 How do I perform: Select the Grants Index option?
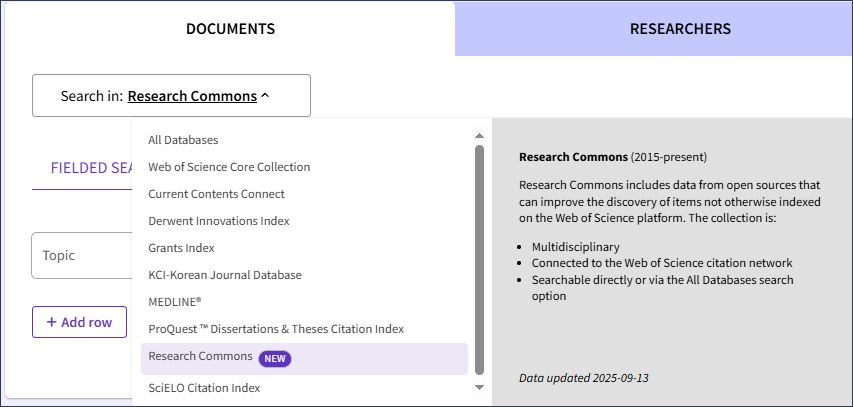point(181,248)
